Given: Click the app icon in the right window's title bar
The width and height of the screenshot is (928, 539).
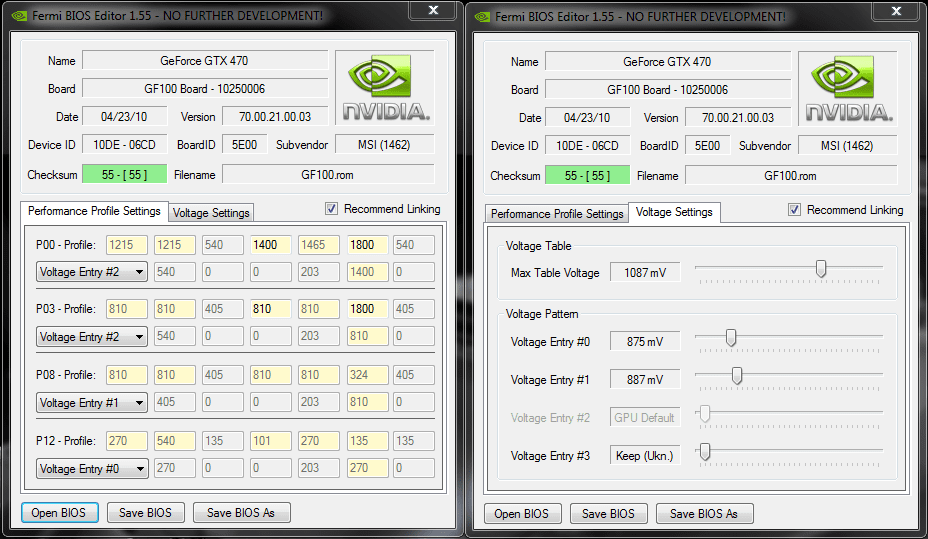Looking at the screenshot, I should coord(482,17).
